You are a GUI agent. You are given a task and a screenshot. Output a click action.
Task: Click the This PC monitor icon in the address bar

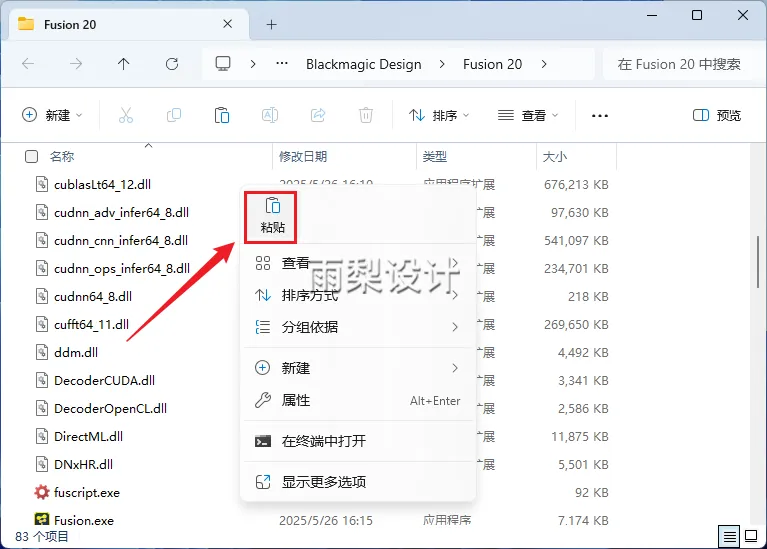point(223,64)
